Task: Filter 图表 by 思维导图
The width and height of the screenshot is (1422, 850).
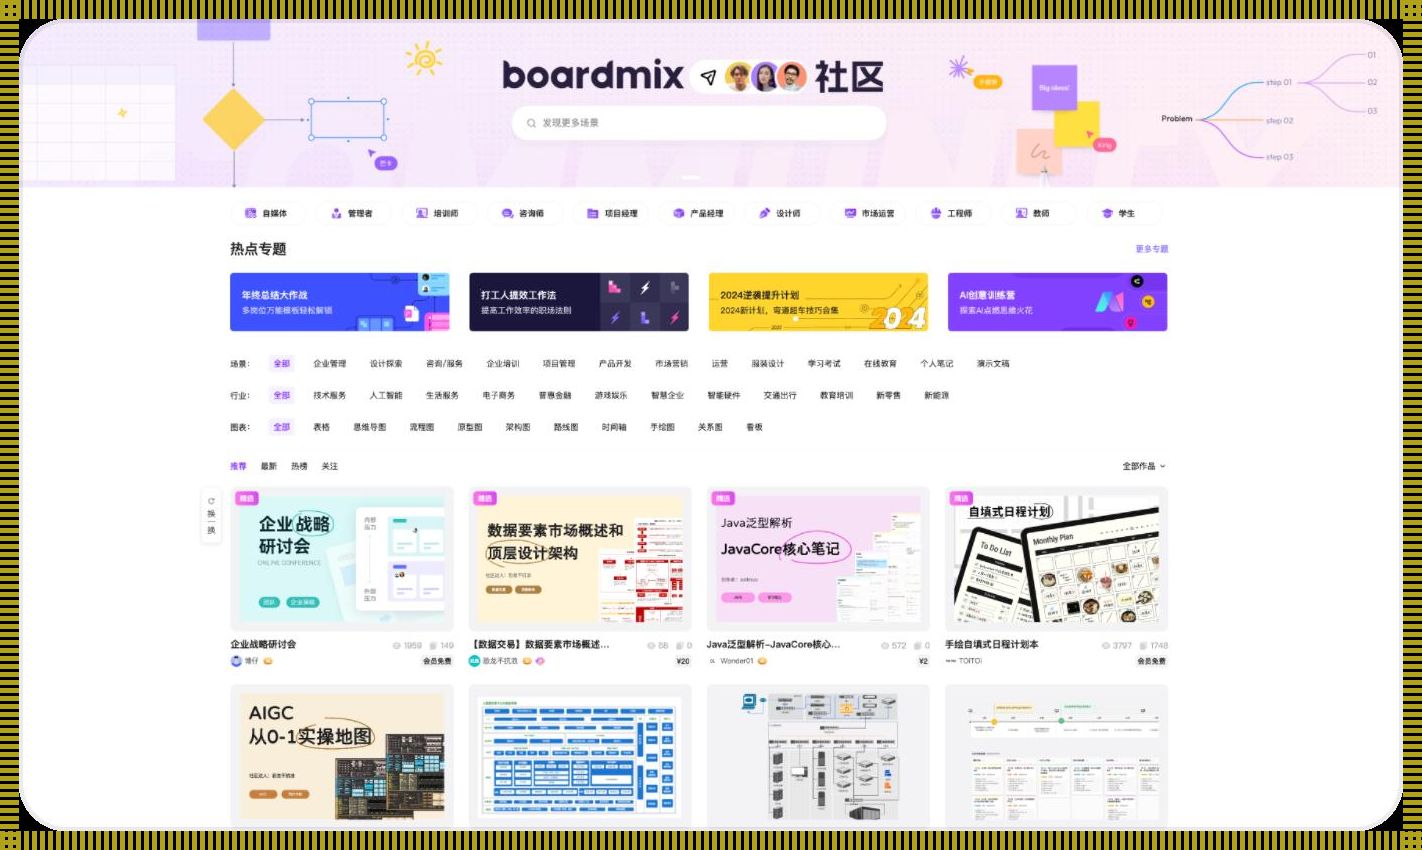Action: [370, 427]
